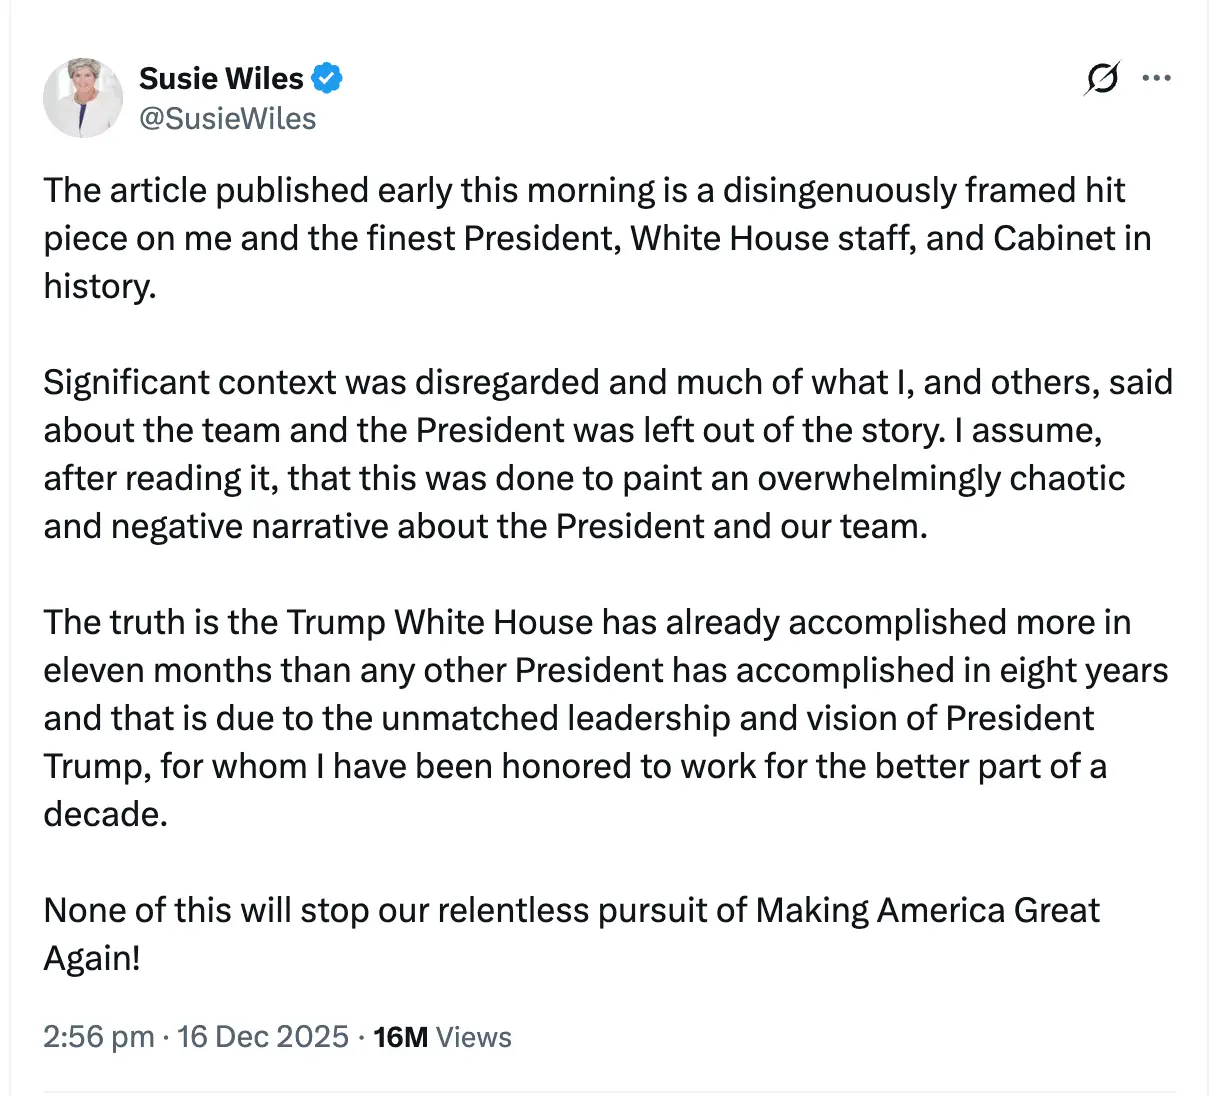Image resolution: width=1220 pixels, height=1096 pixels.
Task: Open Grok analysis for this post
Action: click(1101, 78)
